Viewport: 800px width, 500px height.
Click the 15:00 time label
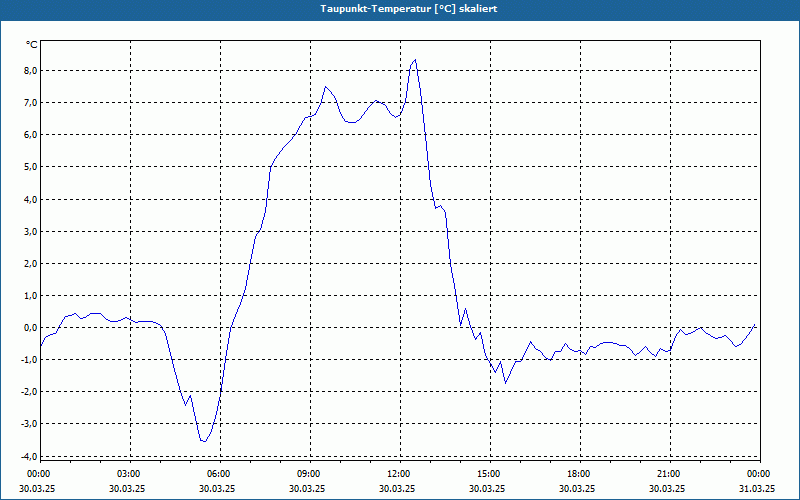click(489, 474)
